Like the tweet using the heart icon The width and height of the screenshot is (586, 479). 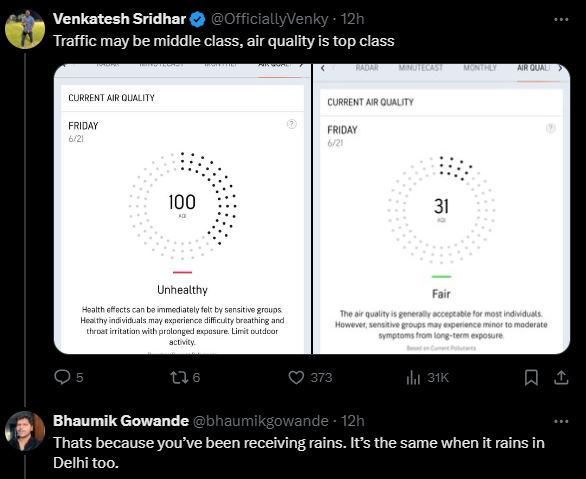(296, 377)
